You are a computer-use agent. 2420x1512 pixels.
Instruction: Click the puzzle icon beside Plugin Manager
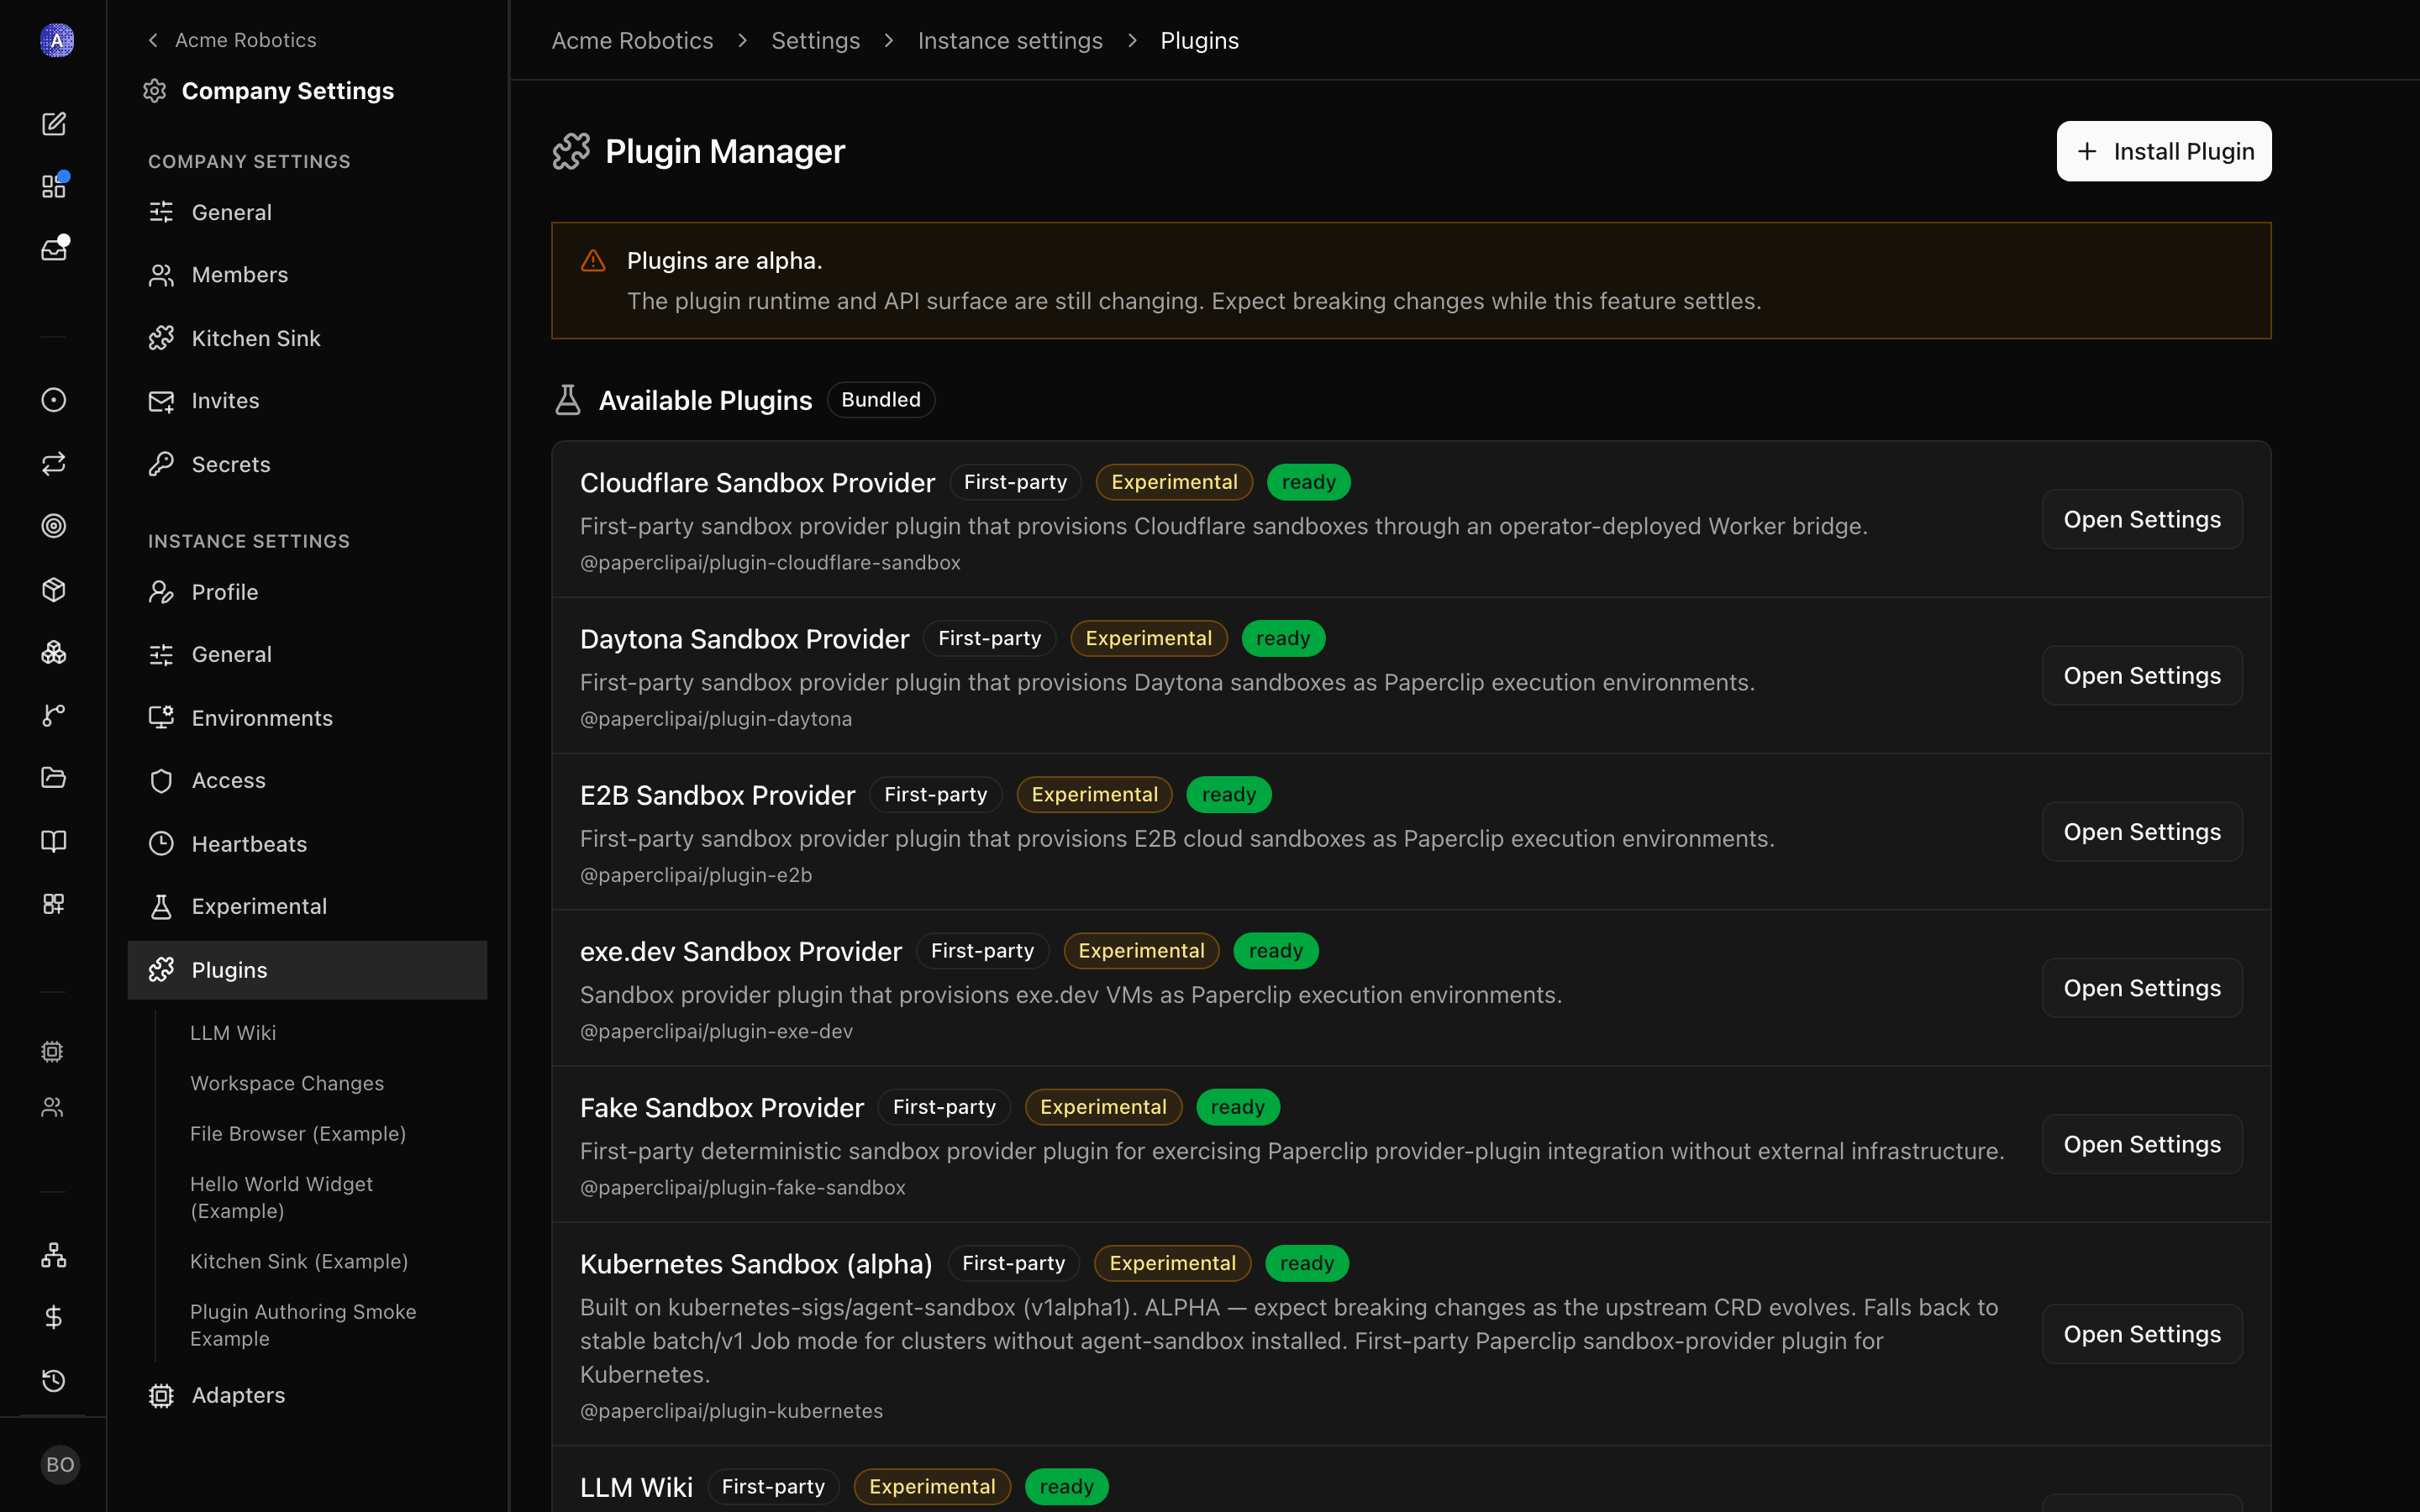click(x=571, y=151)
